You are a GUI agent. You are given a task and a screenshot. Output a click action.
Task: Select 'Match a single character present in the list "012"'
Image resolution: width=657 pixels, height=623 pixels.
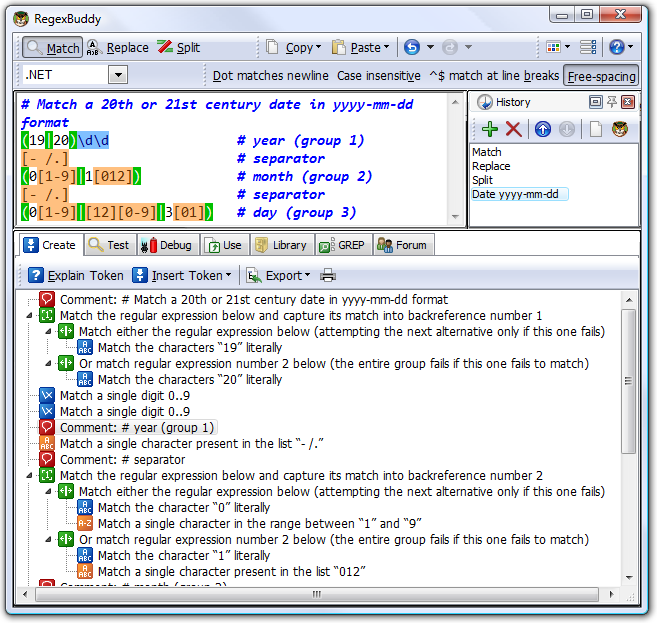(x=232, y=571)
